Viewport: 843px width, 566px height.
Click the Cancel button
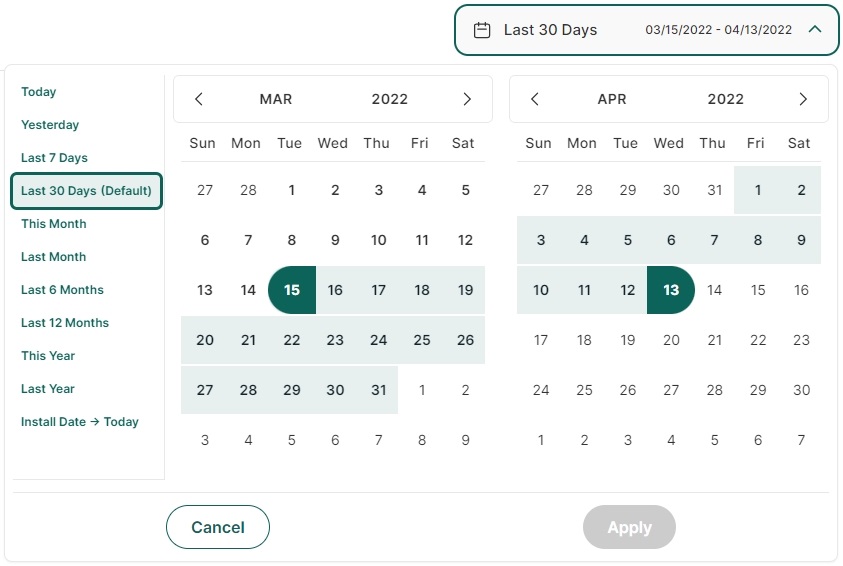pyautogui.click(x=218, y=527)
